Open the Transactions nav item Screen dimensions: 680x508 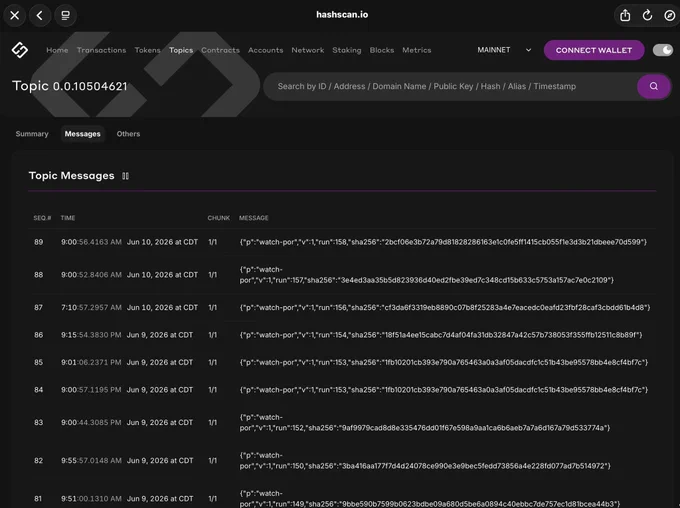click(101, 50)
